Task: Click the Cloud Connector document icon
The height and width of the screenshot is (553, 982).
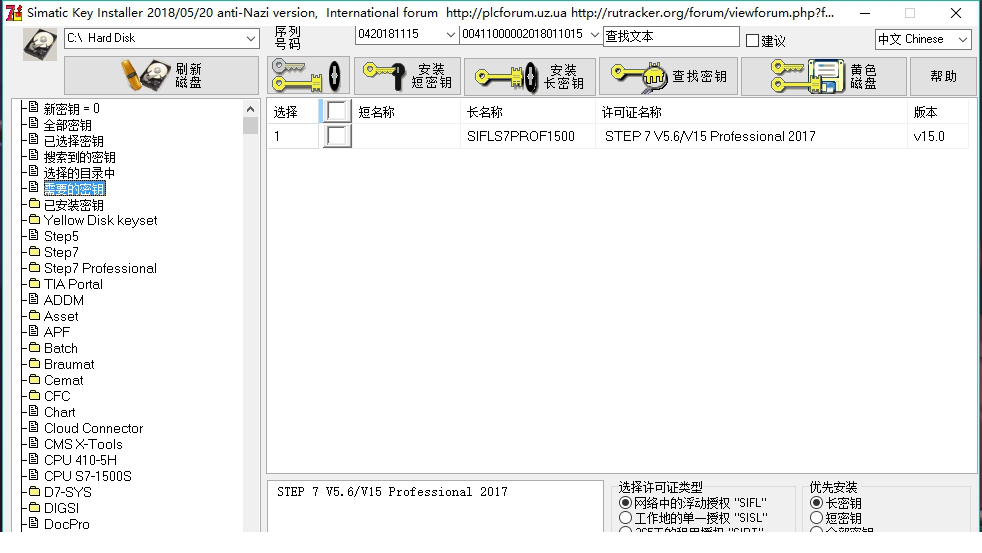Action: tap(34, 427)
